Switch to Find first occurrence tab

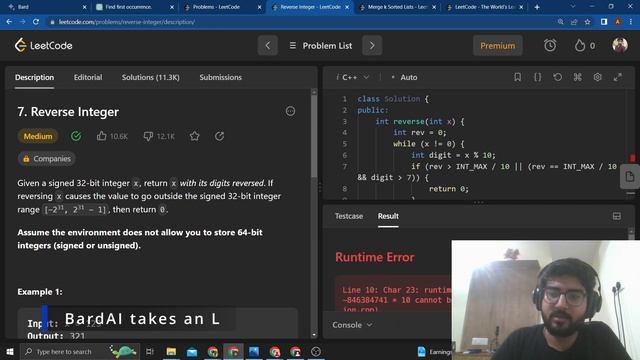click(x=135, y=7)
